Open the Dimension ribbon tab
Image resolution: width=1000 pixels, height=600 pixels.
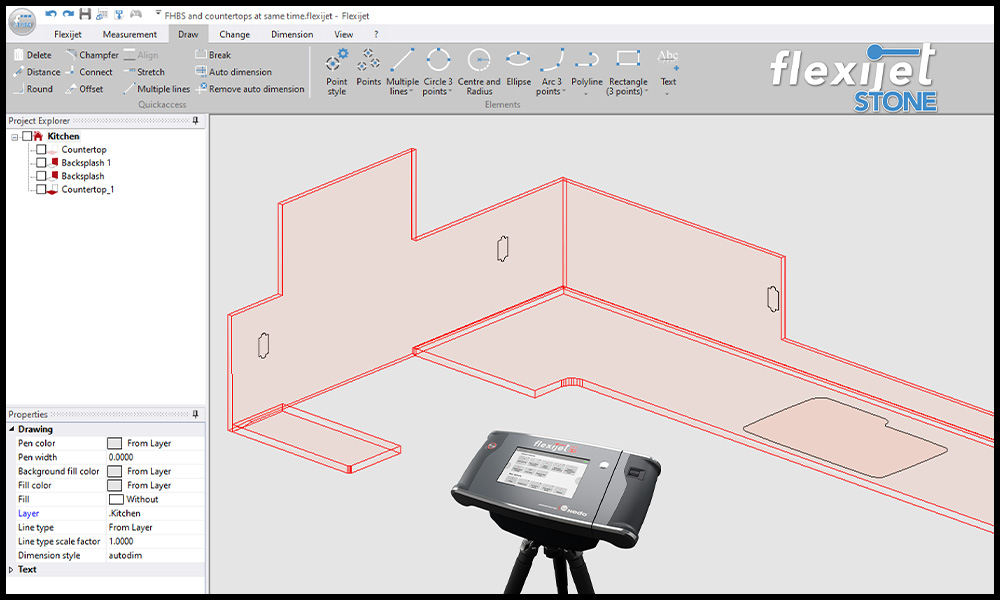pyautogui.click(x=292, y=34)
